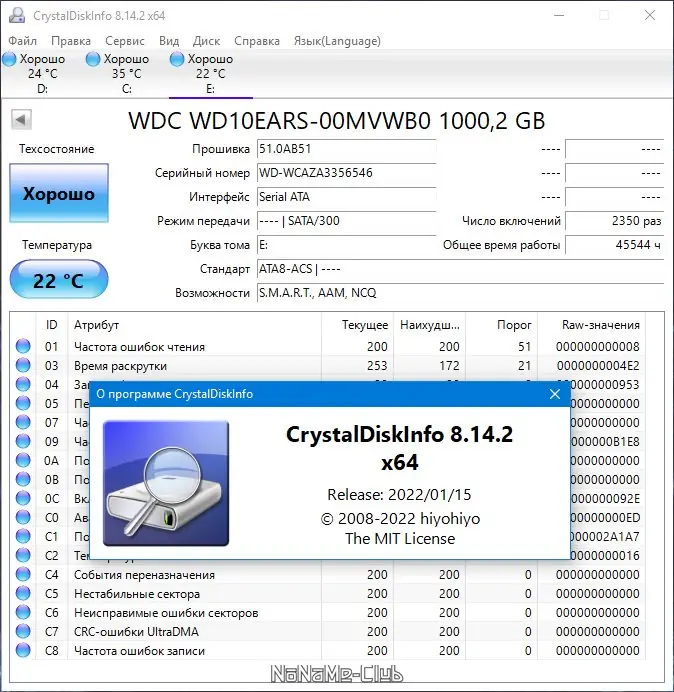The height and width of the screenshot is (692, 674).
Task: Select the Неисправимые ошибки секторов row
Action: (327, 612)
